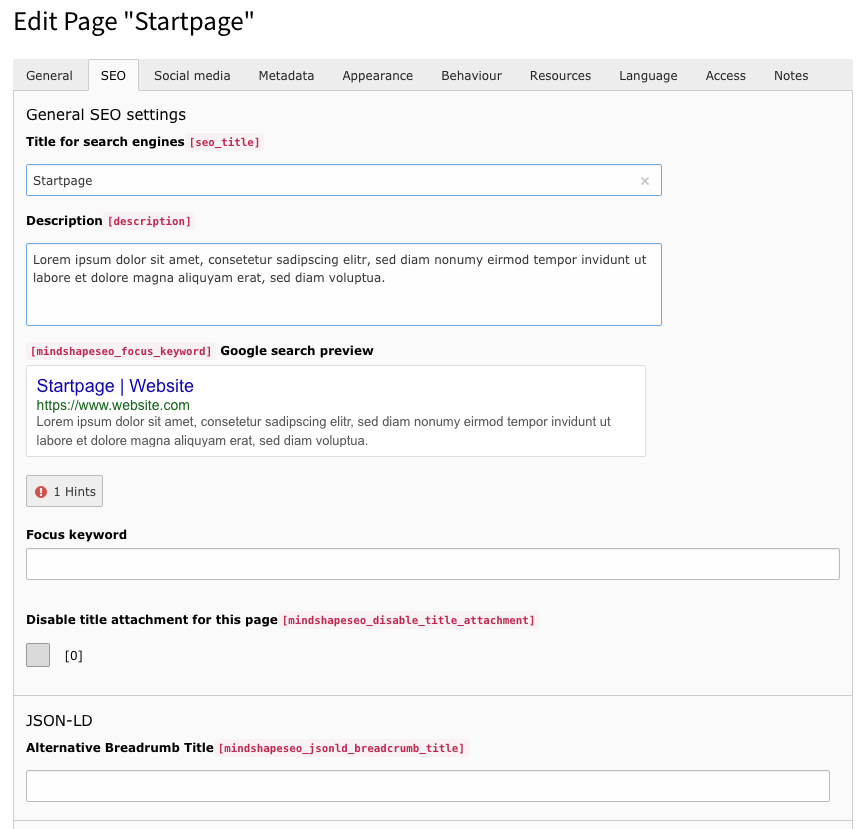Screen dimensions: 862x829
Task: Open the Access tab
Action: tap(725, 75)
